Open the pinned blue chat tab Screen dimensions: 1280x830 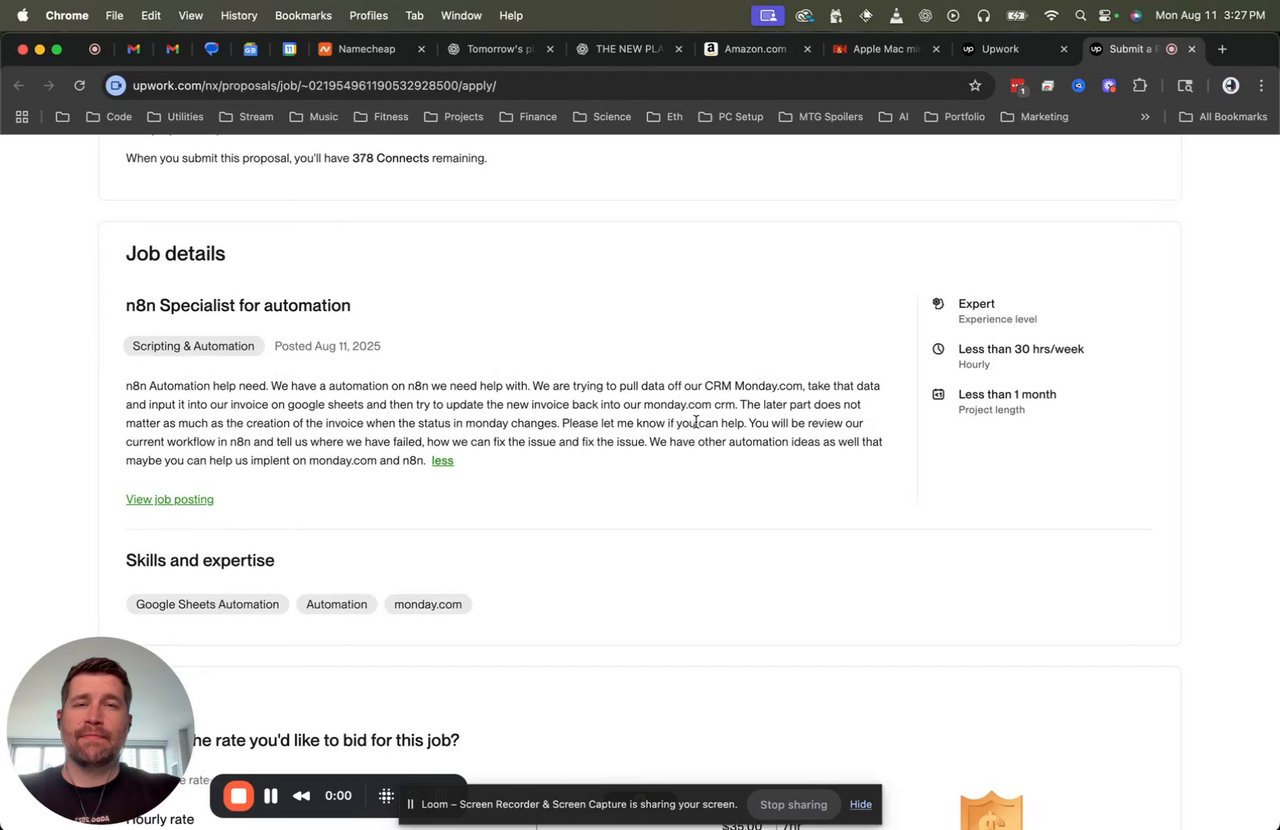click(x=211, y=49)
